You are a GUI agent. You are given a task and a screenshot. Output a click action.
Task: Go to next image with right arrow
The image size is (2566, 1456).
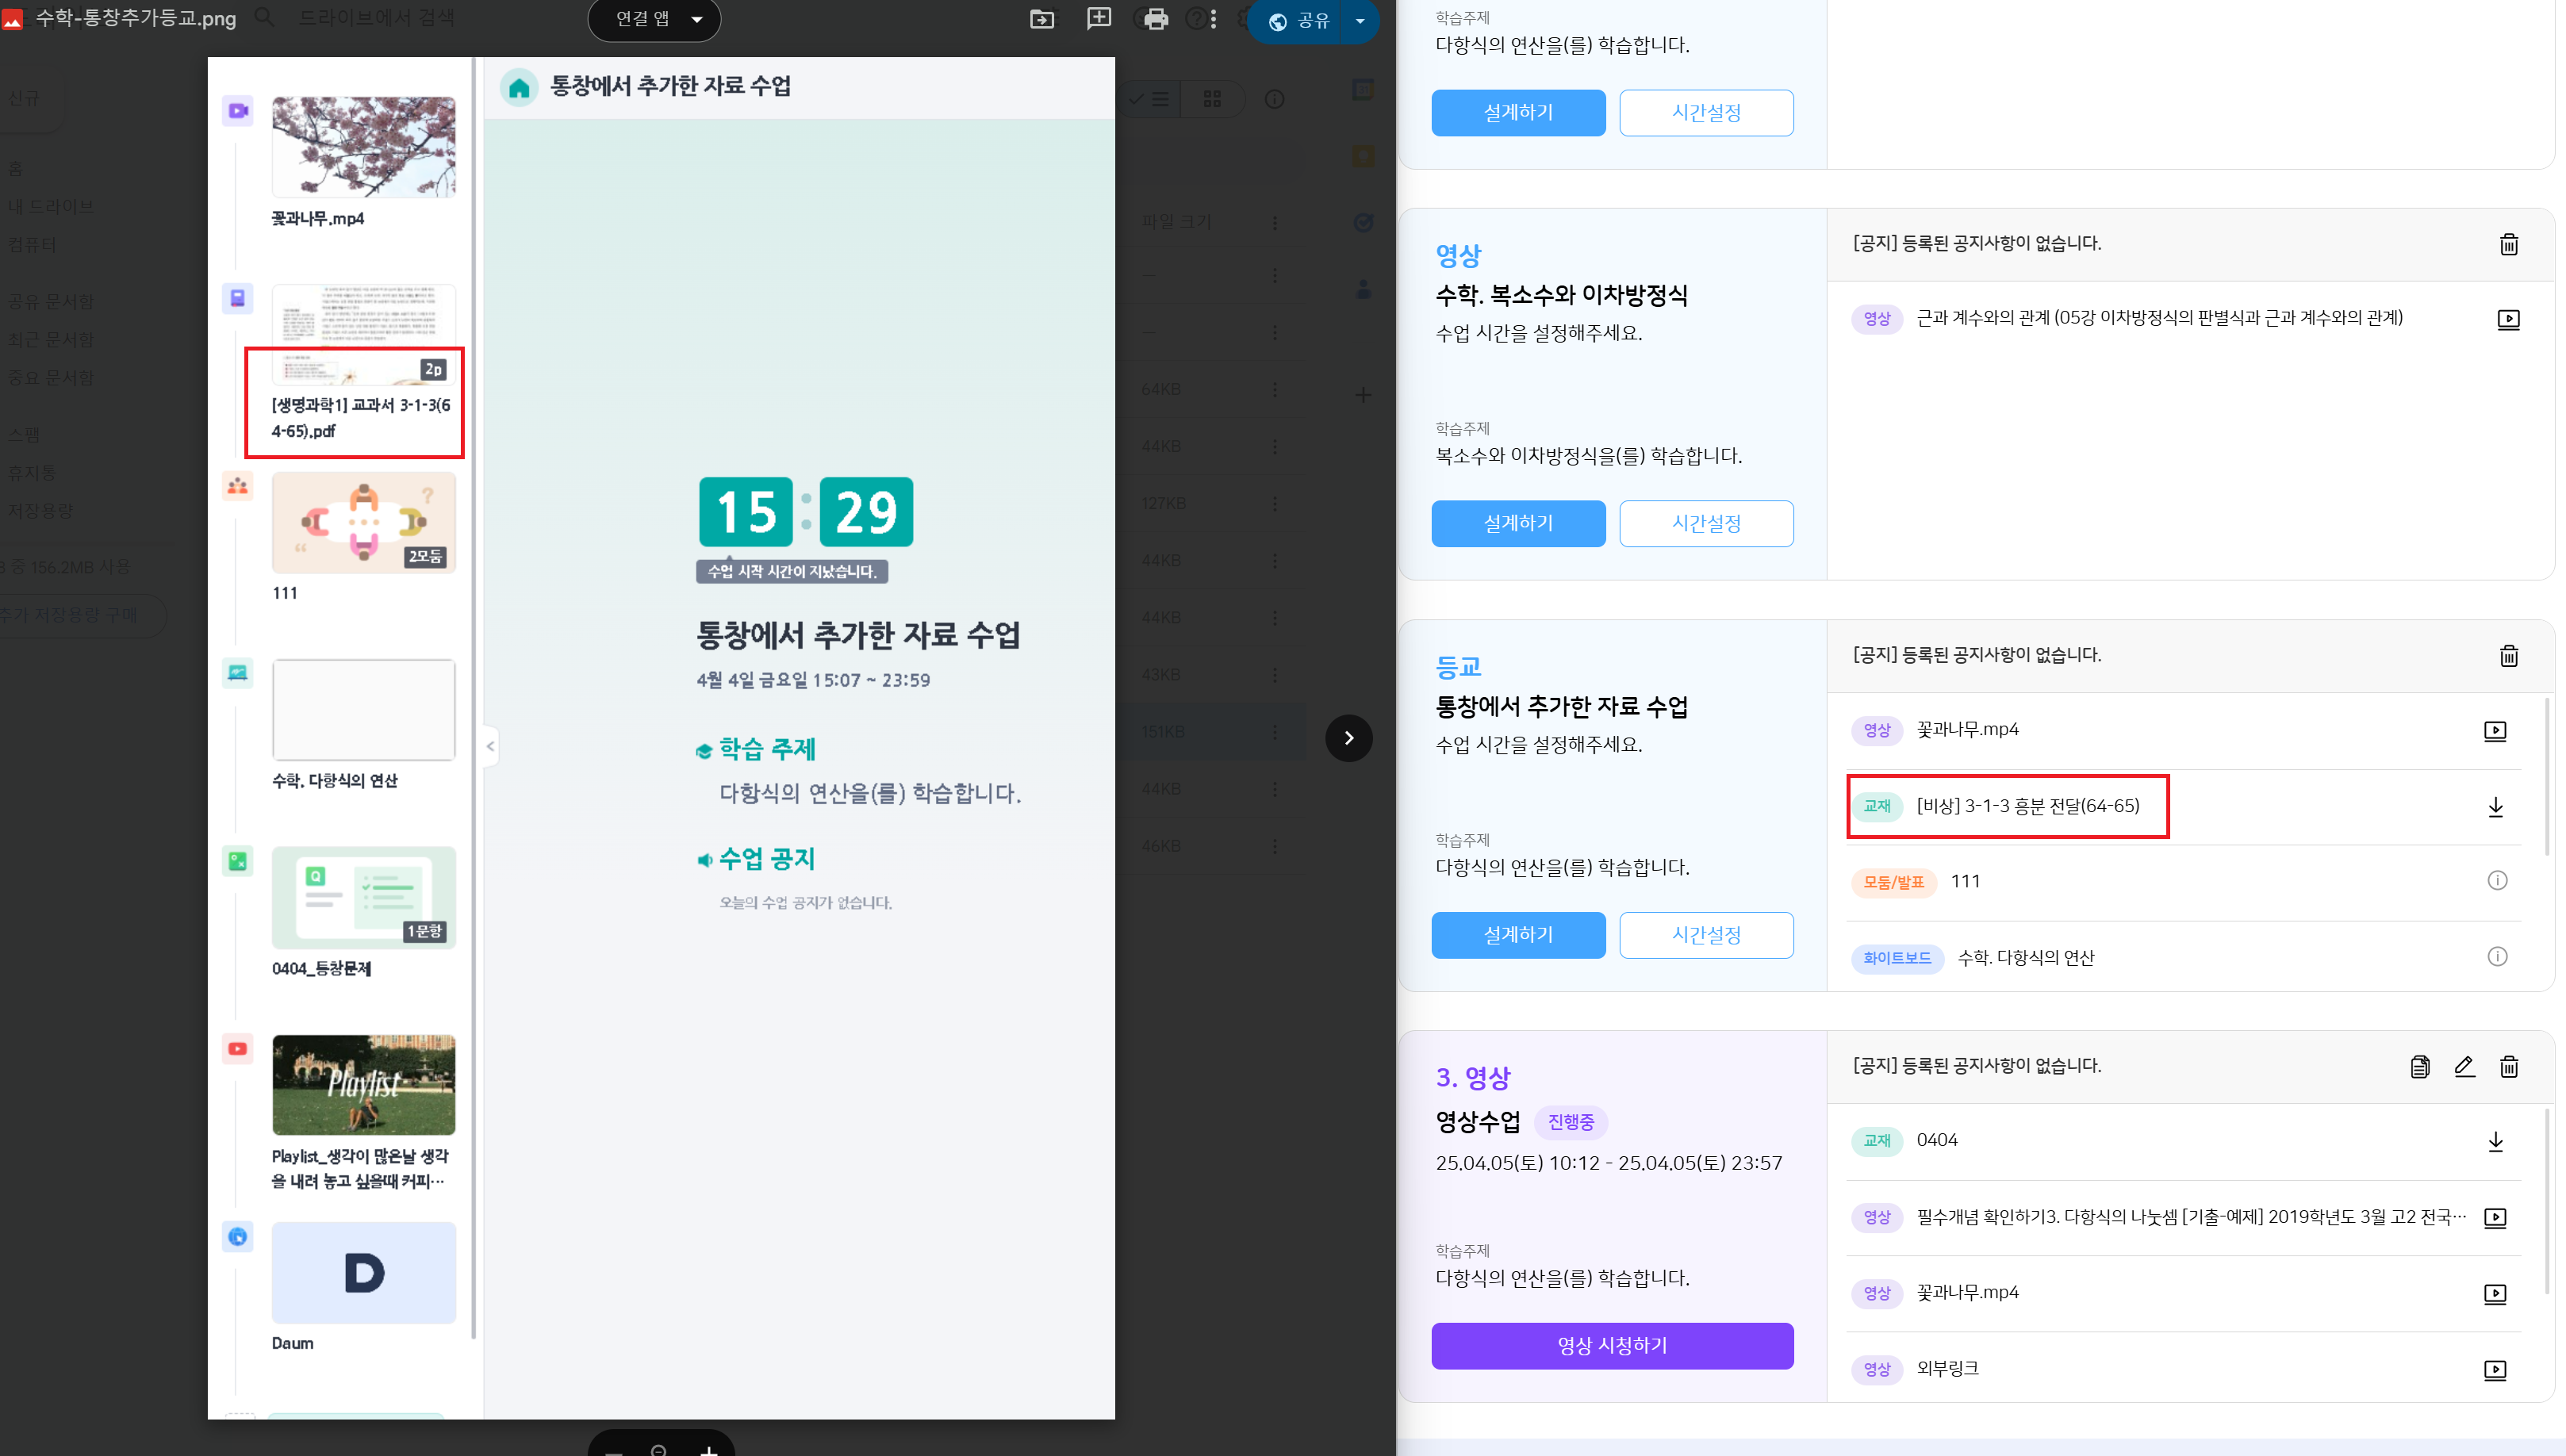click(x=1348, y=738)
